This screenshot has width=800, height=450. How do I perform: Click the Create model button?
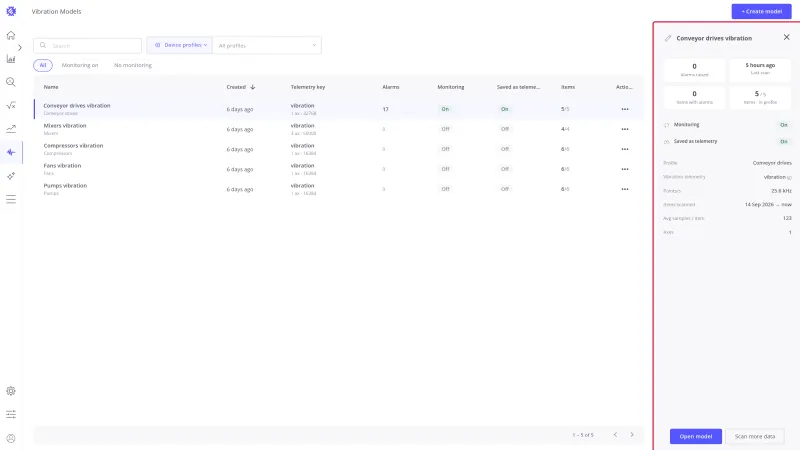coord(761,11)
